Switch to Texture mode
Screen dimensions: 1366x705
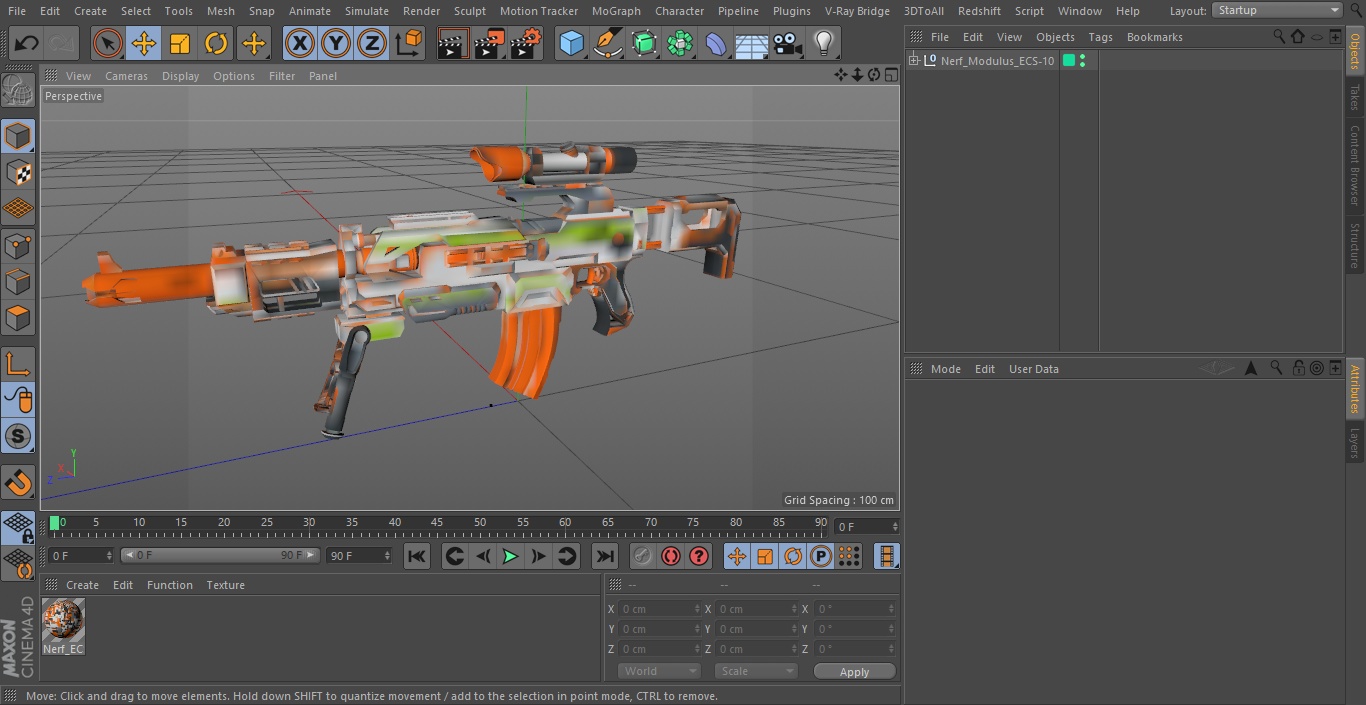(18, 172)
